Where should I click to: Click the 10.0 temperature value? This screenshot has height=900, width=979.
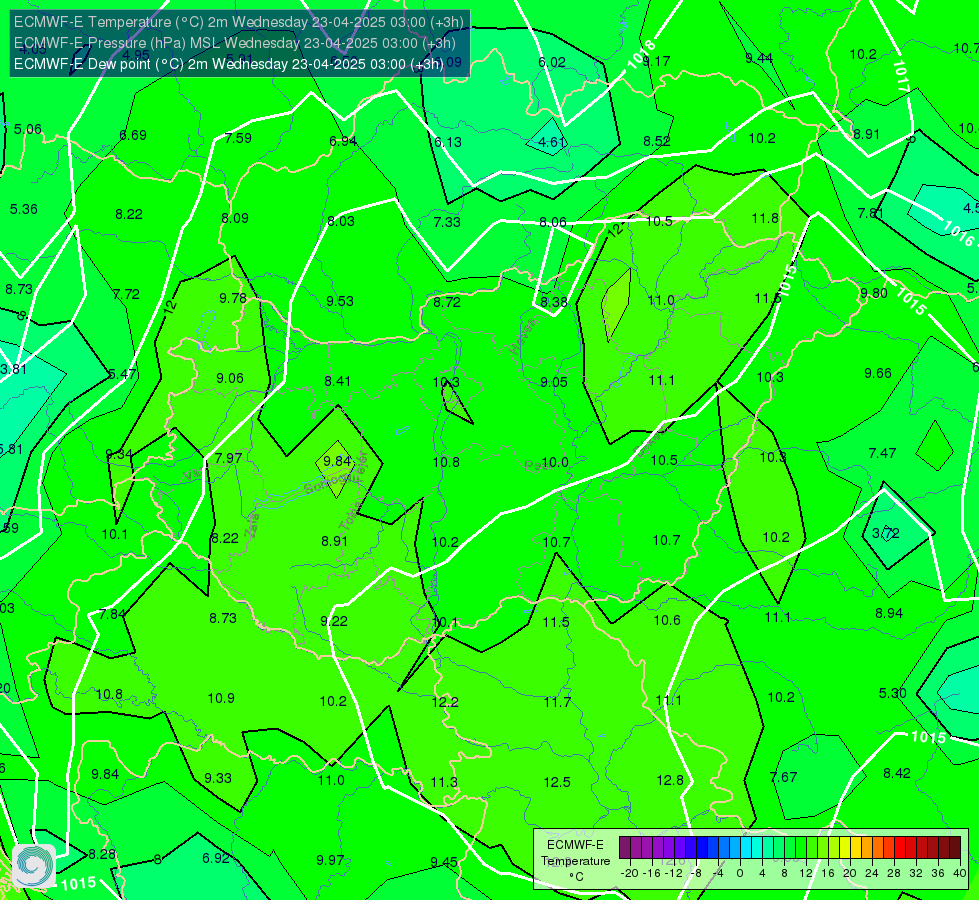555,462
